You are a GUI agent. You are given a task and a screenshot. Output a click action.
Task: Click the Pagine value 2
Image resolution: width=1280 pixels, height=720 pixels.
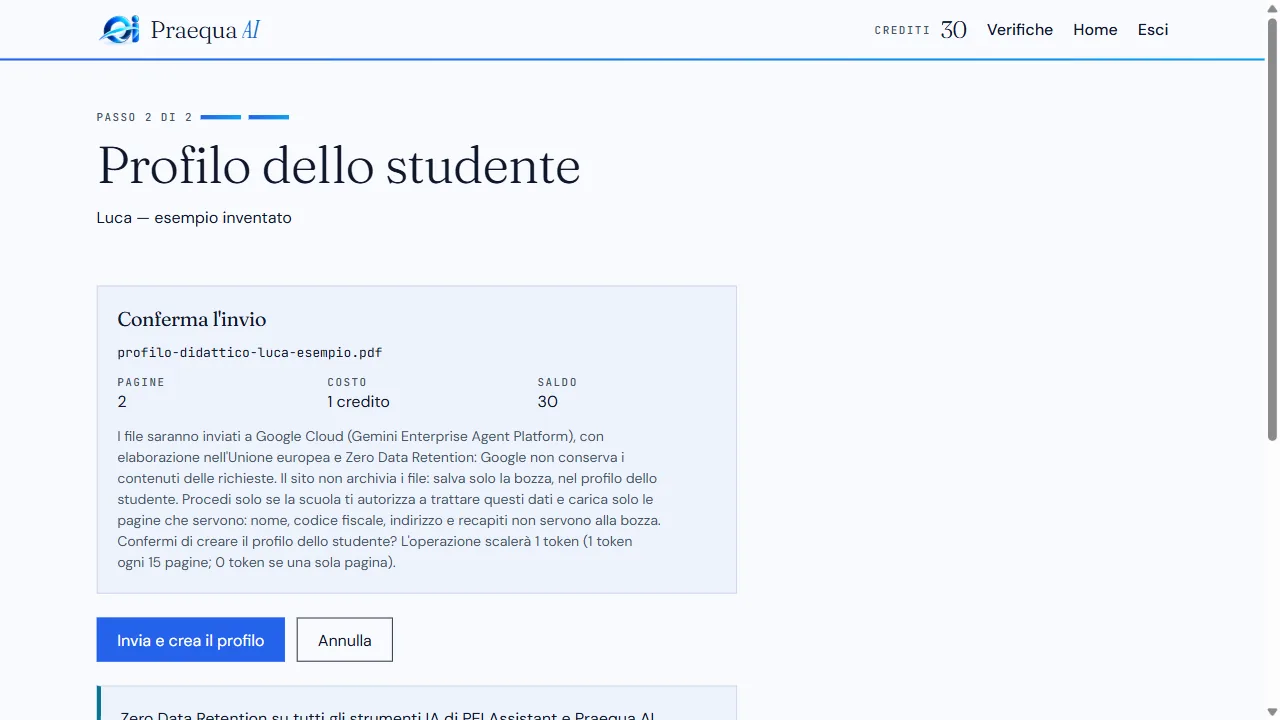click(122, 402)
